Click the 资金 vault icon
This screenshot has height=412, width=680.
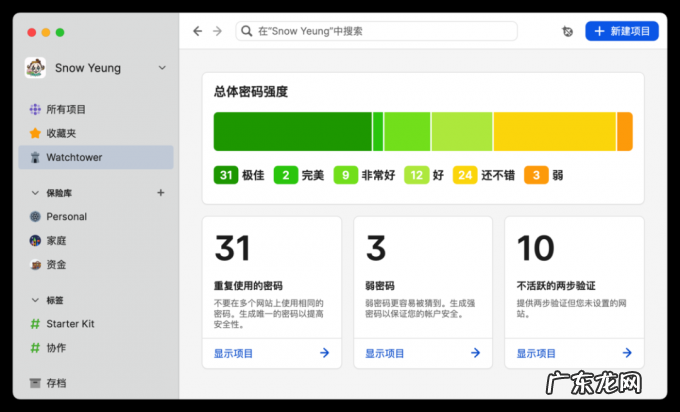35,264
